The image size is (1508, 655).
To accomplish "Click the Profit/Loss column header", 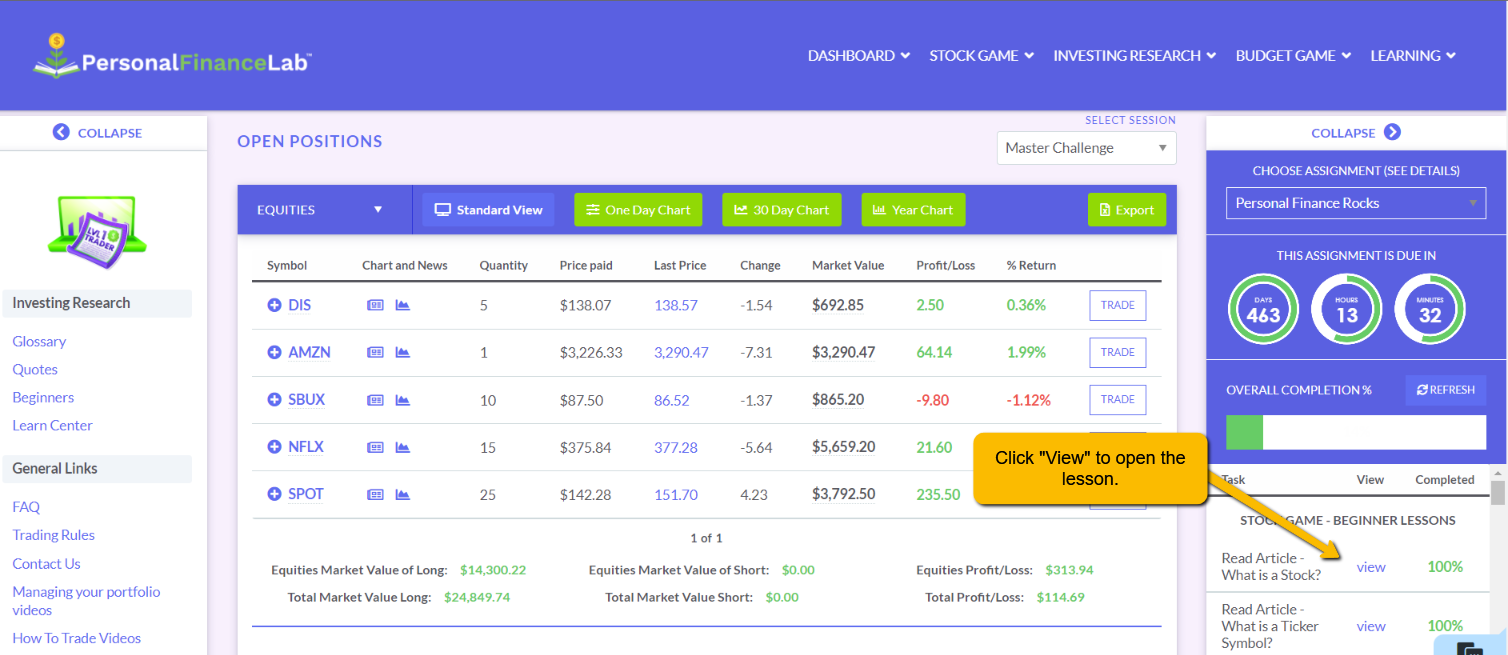I will pos(944,265).
